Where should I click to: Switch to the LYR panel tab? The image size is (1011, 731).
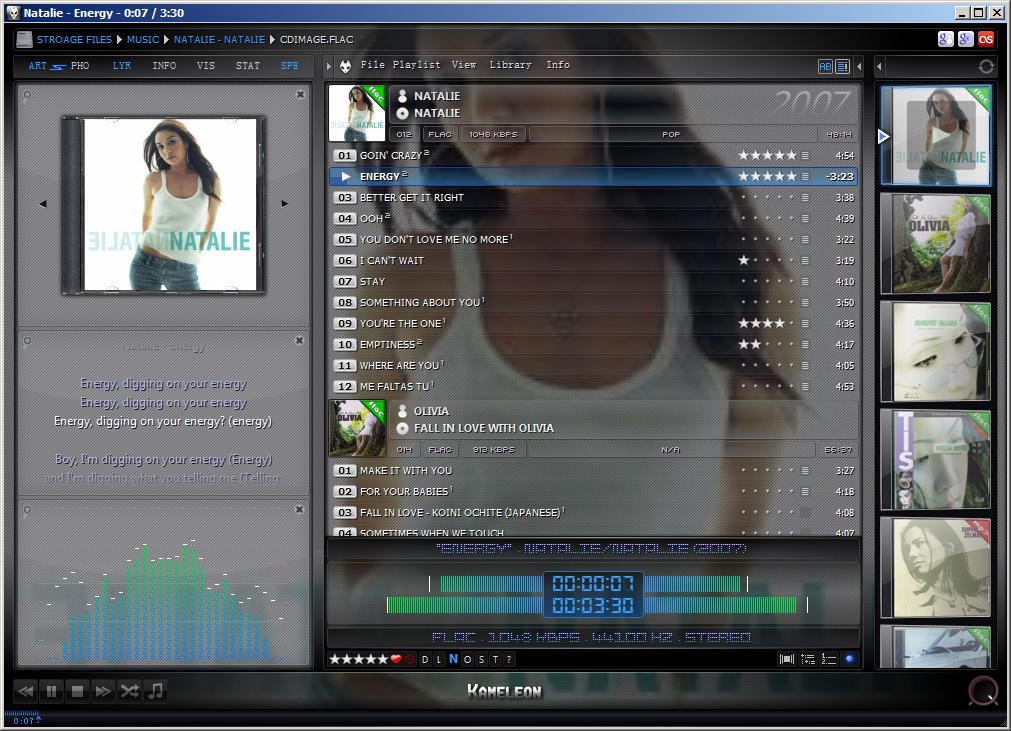coord(122,66)
